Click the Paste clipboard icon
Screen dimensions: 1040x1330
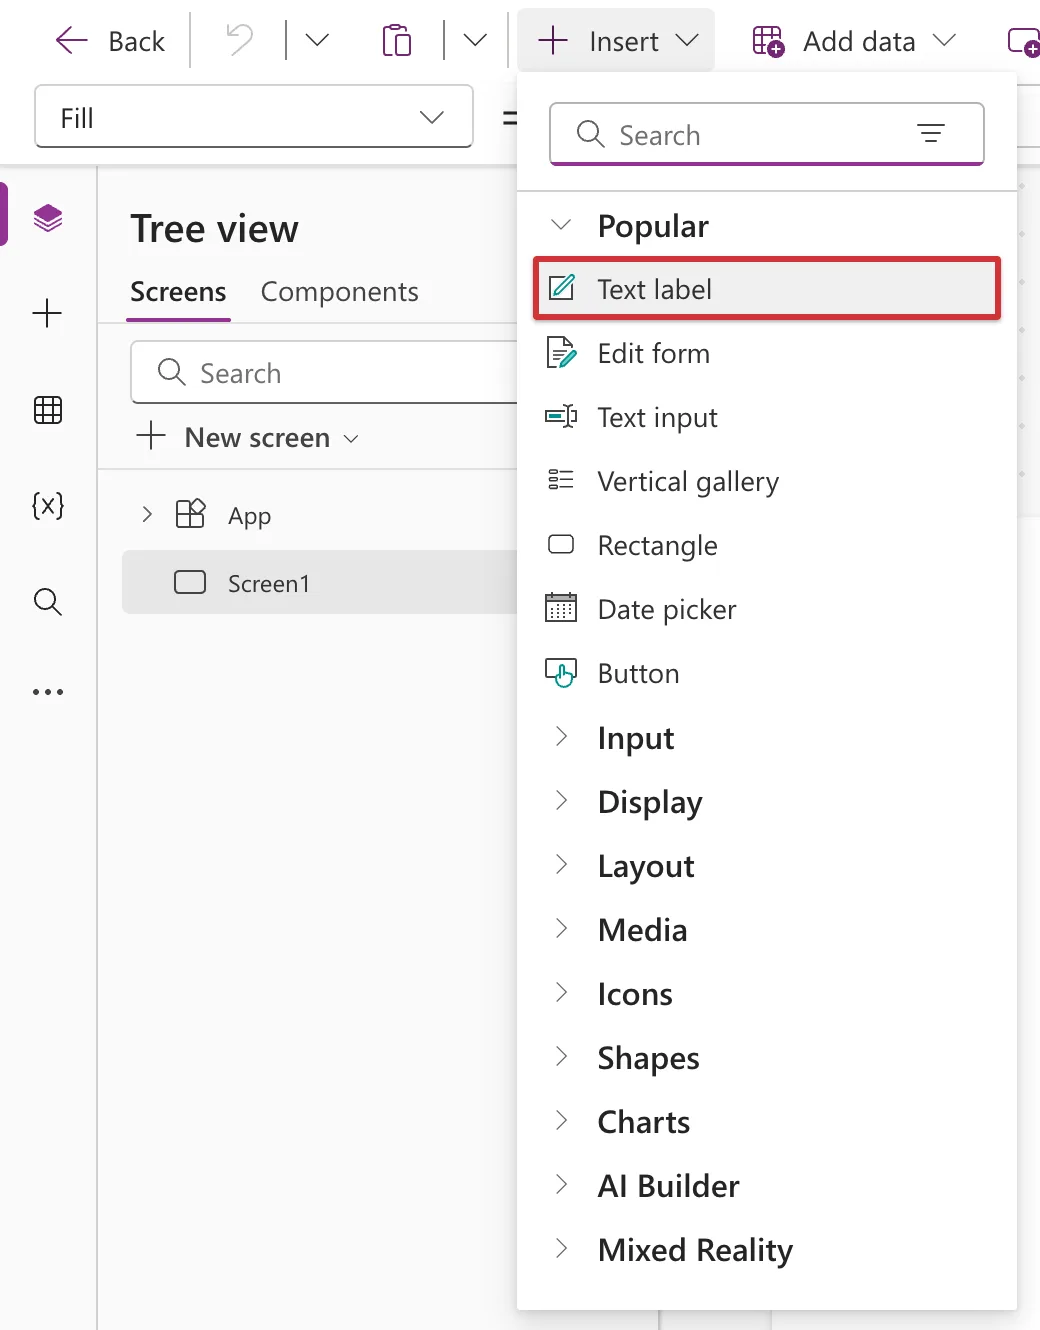point(397,41)
